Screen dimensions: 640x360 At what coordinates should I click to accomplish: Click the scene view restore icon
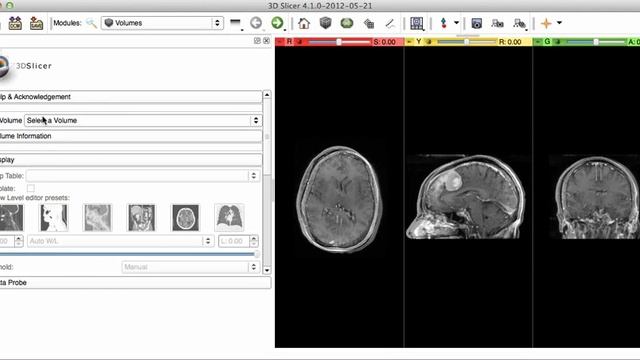pyautogui.click(x=520, y=24)
